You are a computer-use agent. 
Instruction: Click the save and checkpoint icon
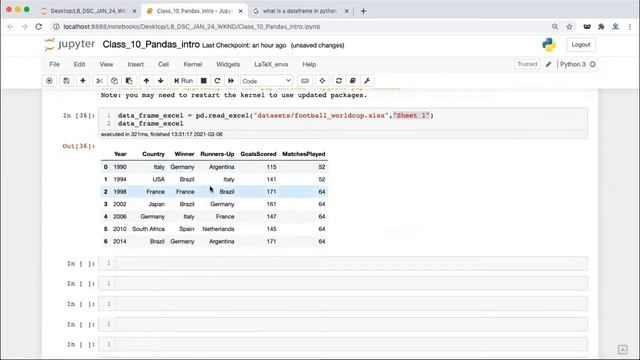(66, 81)
